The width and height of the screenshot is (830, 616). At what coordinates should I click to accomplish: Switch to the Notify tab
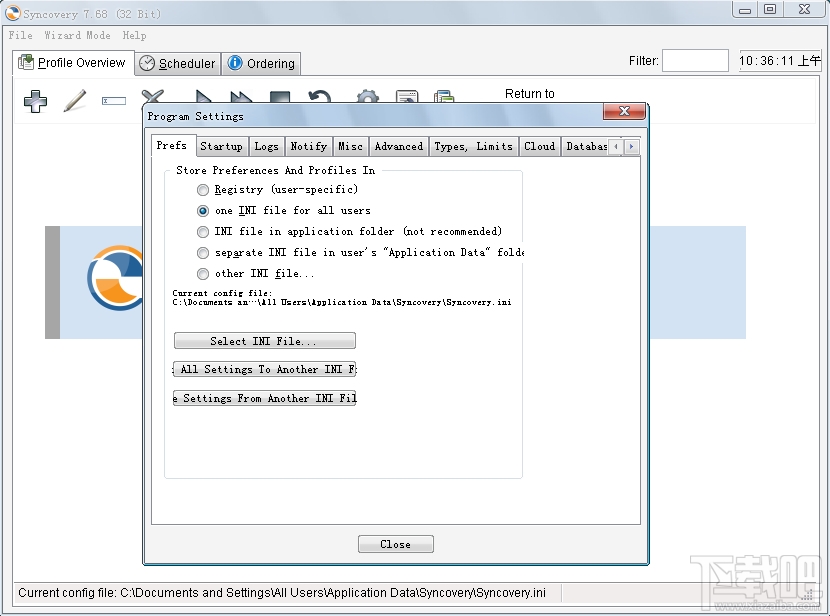tap(309, 147)
